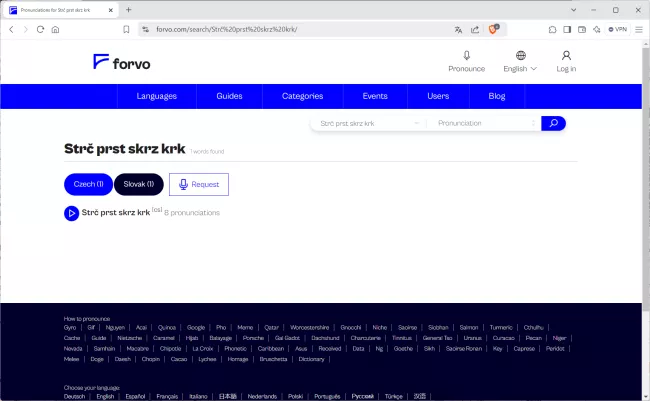650x401 pixels.
Task: Click the Nguyen footer link
Action: tap(115, 328)
